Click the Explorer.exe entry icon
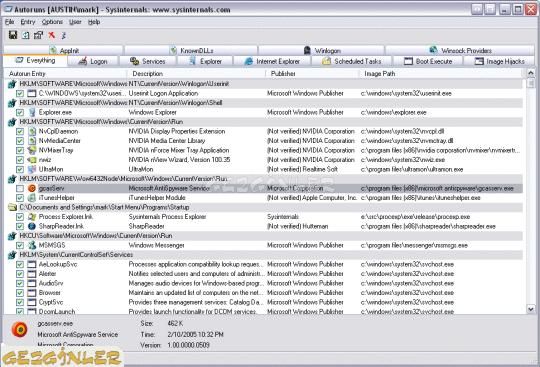The width and height of the screenshot is (540, 367). [32, 112]
